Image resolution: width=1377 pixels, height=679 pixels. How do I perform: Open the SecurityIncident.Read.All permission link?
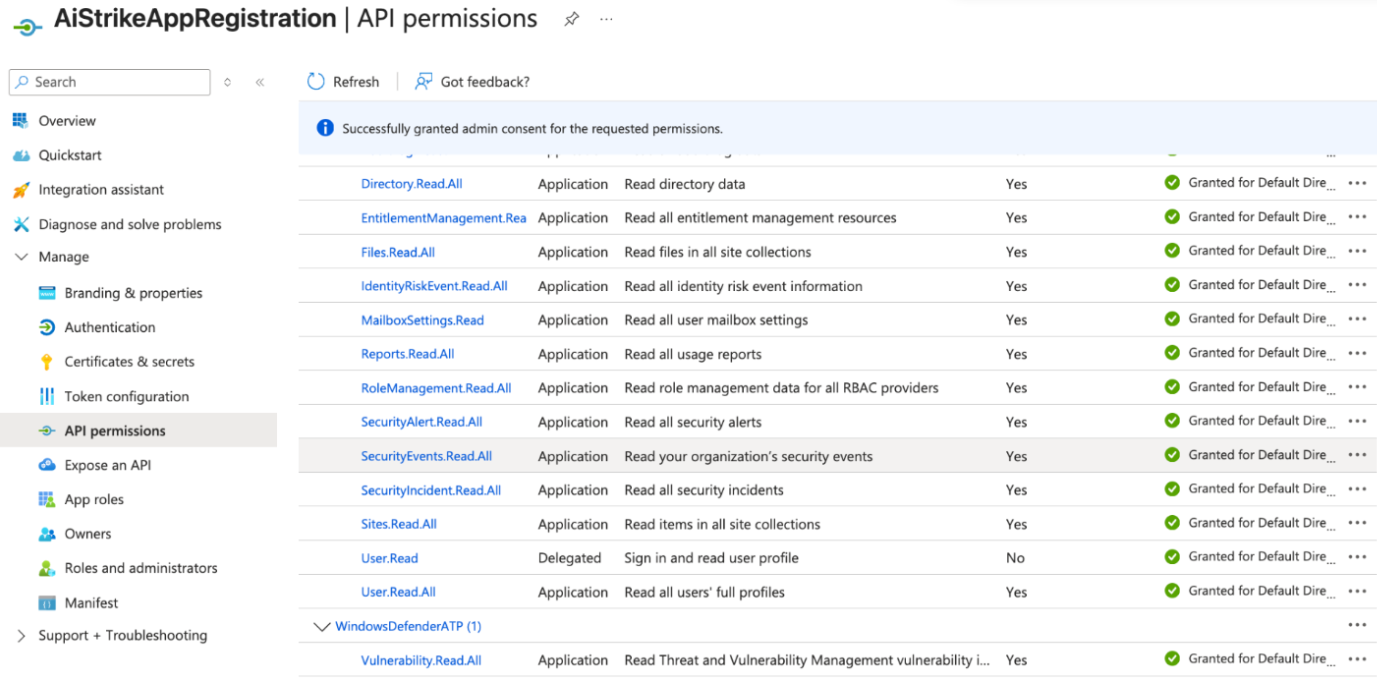pyautogui.click(x=431, y=490)
